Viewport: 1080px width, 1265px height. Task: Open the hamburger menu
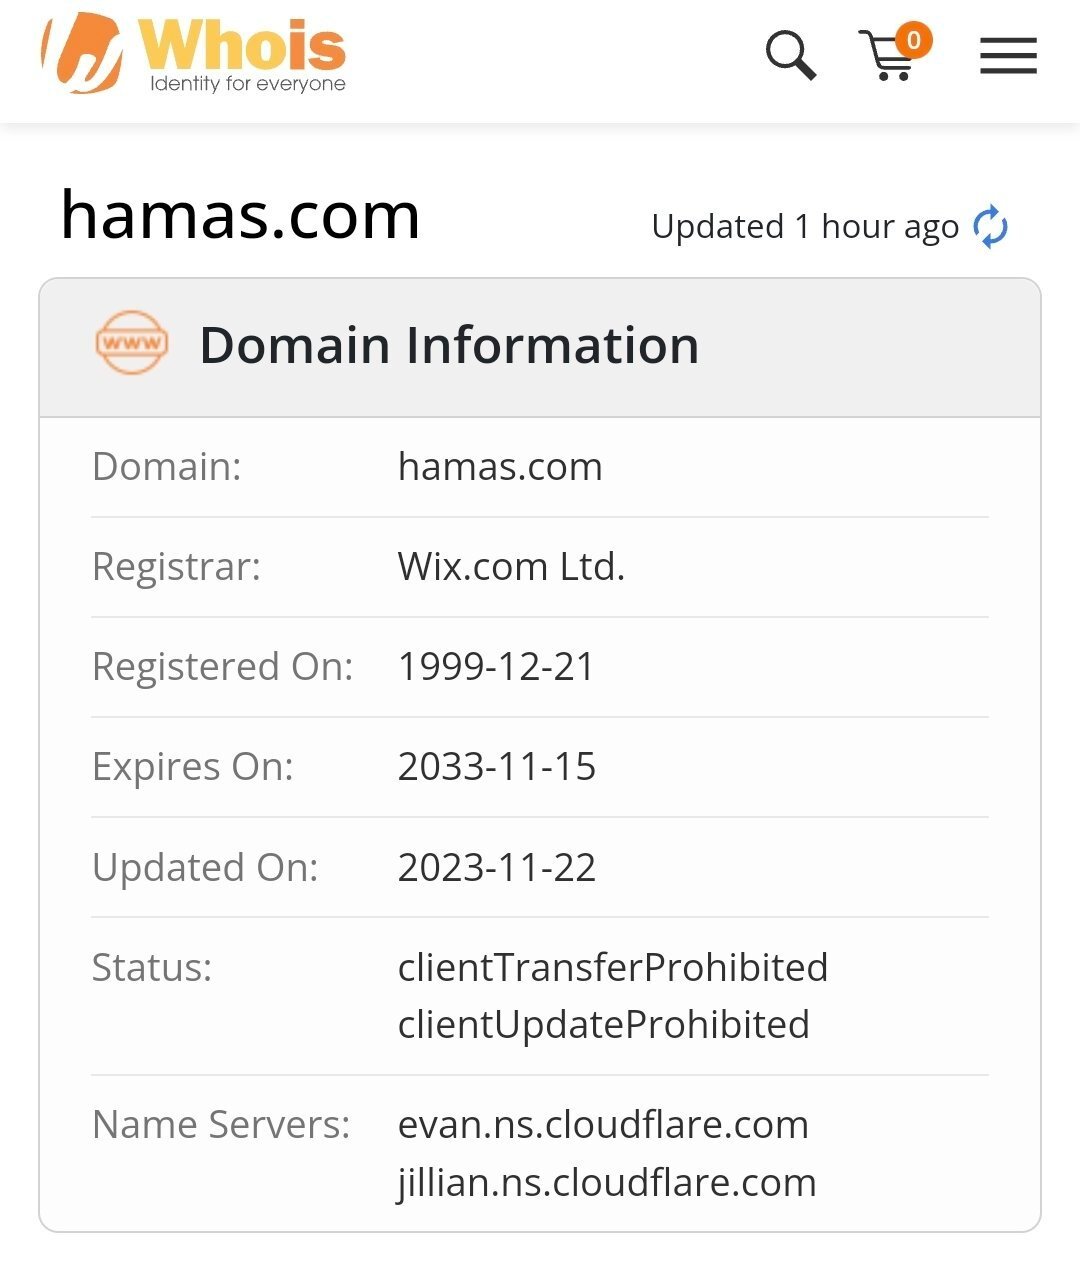[x=1007, y=56]
